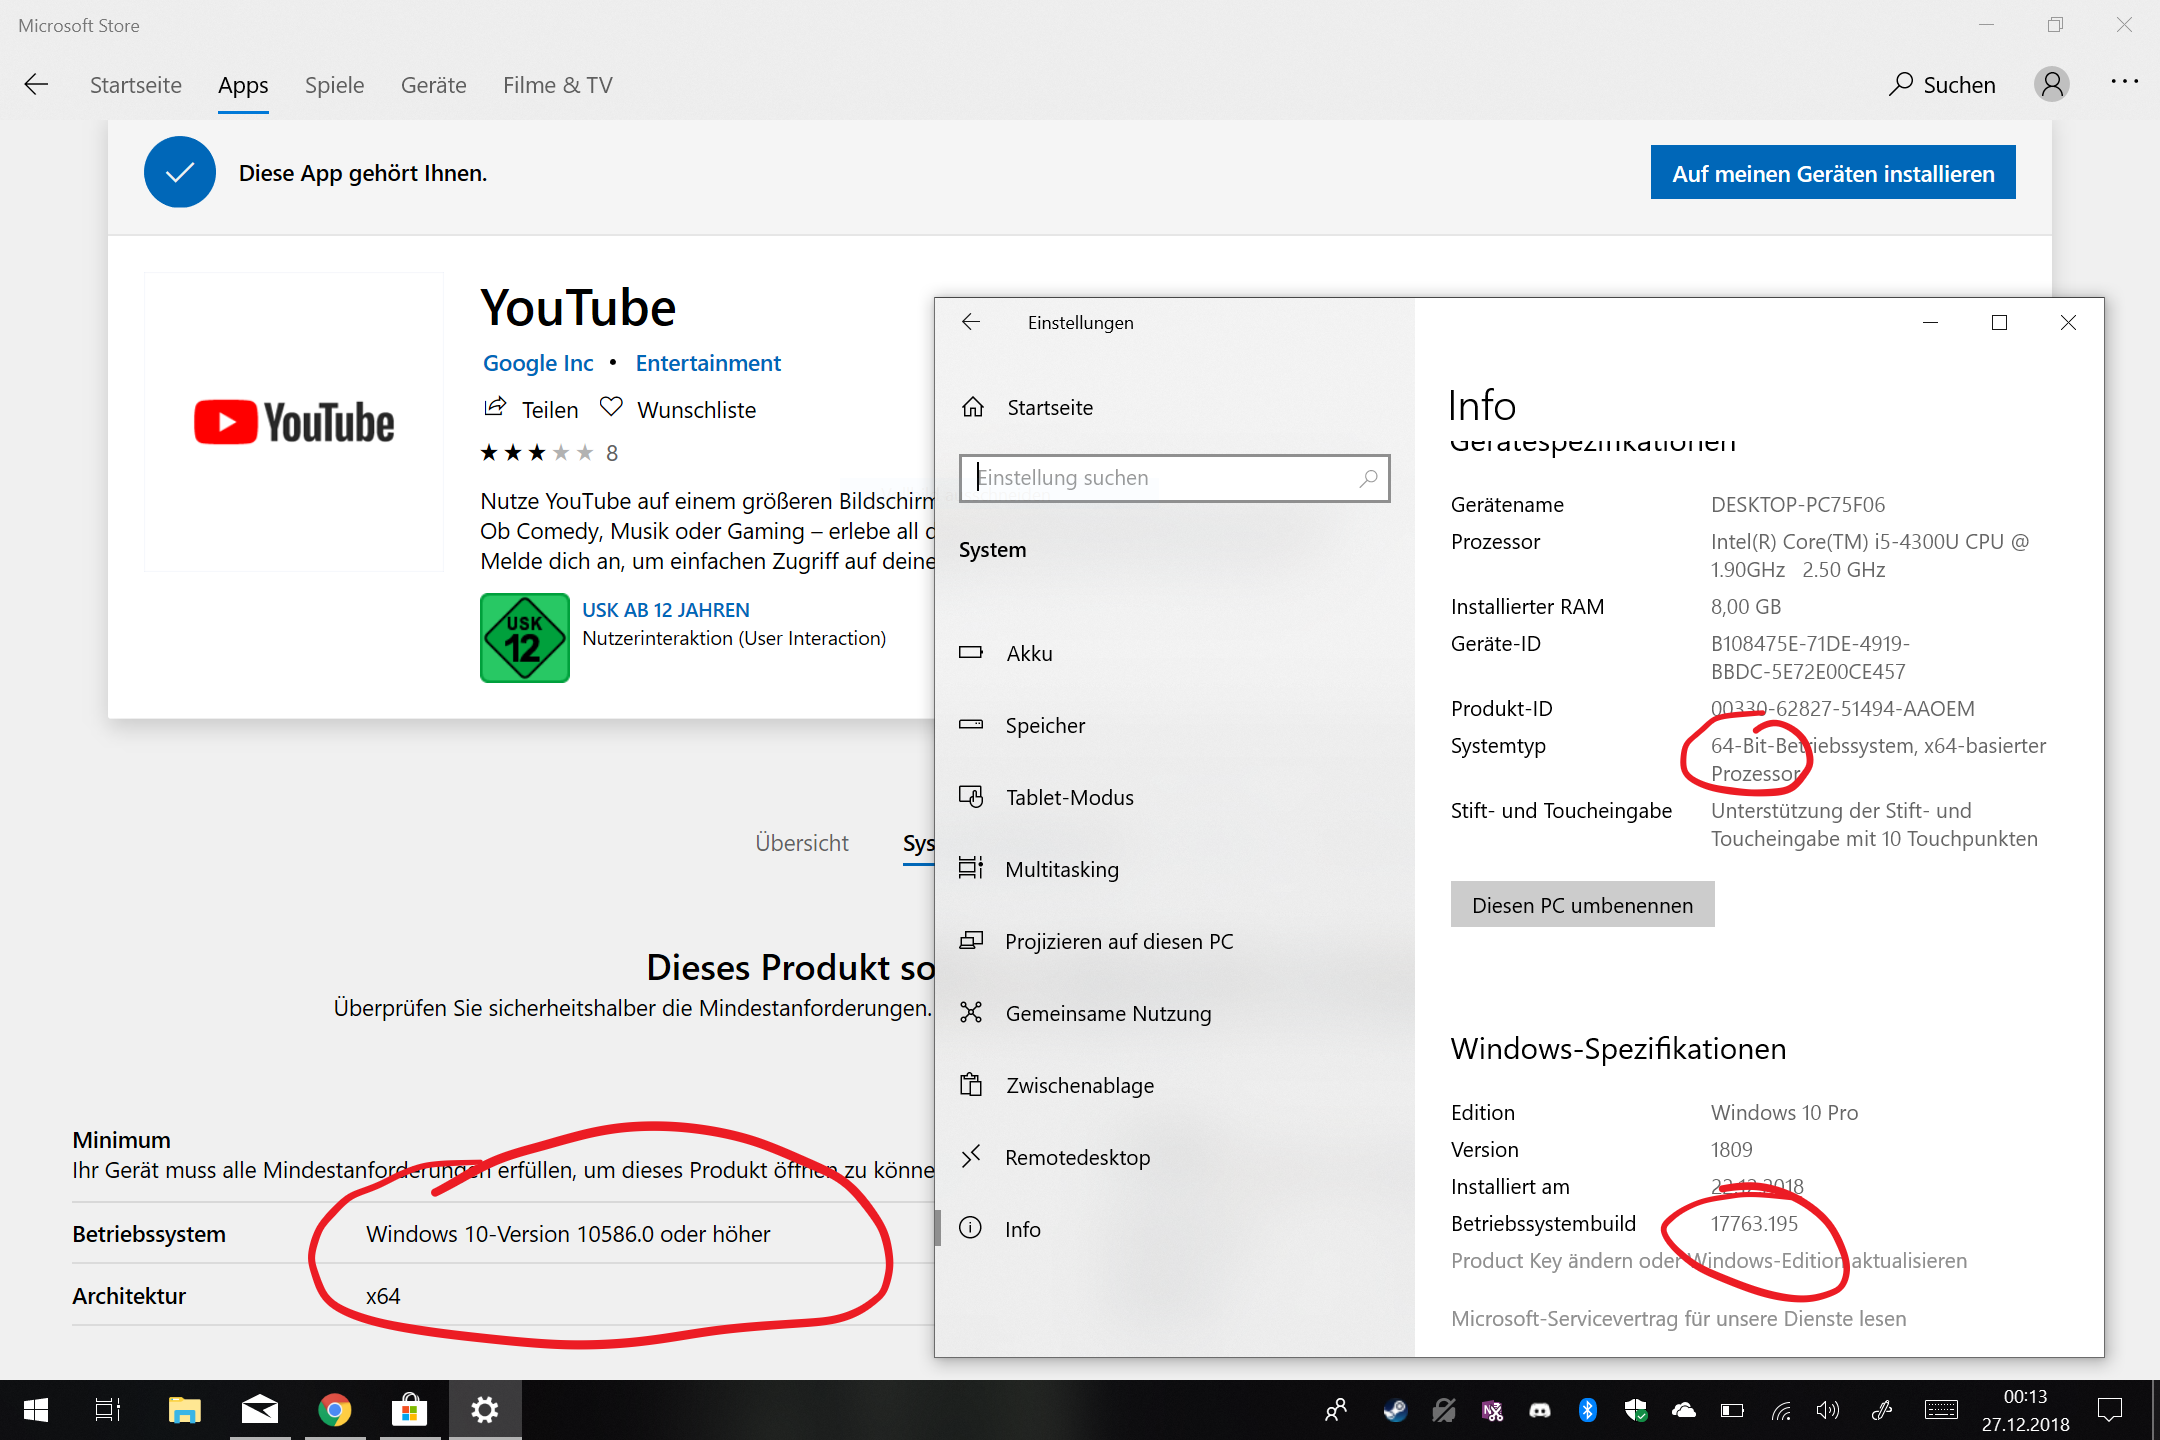Screen dimensions: 2160x1440
Task: Open Google Chrome from taskbar
Action: pyautogui.click(x=335, y=1410)
